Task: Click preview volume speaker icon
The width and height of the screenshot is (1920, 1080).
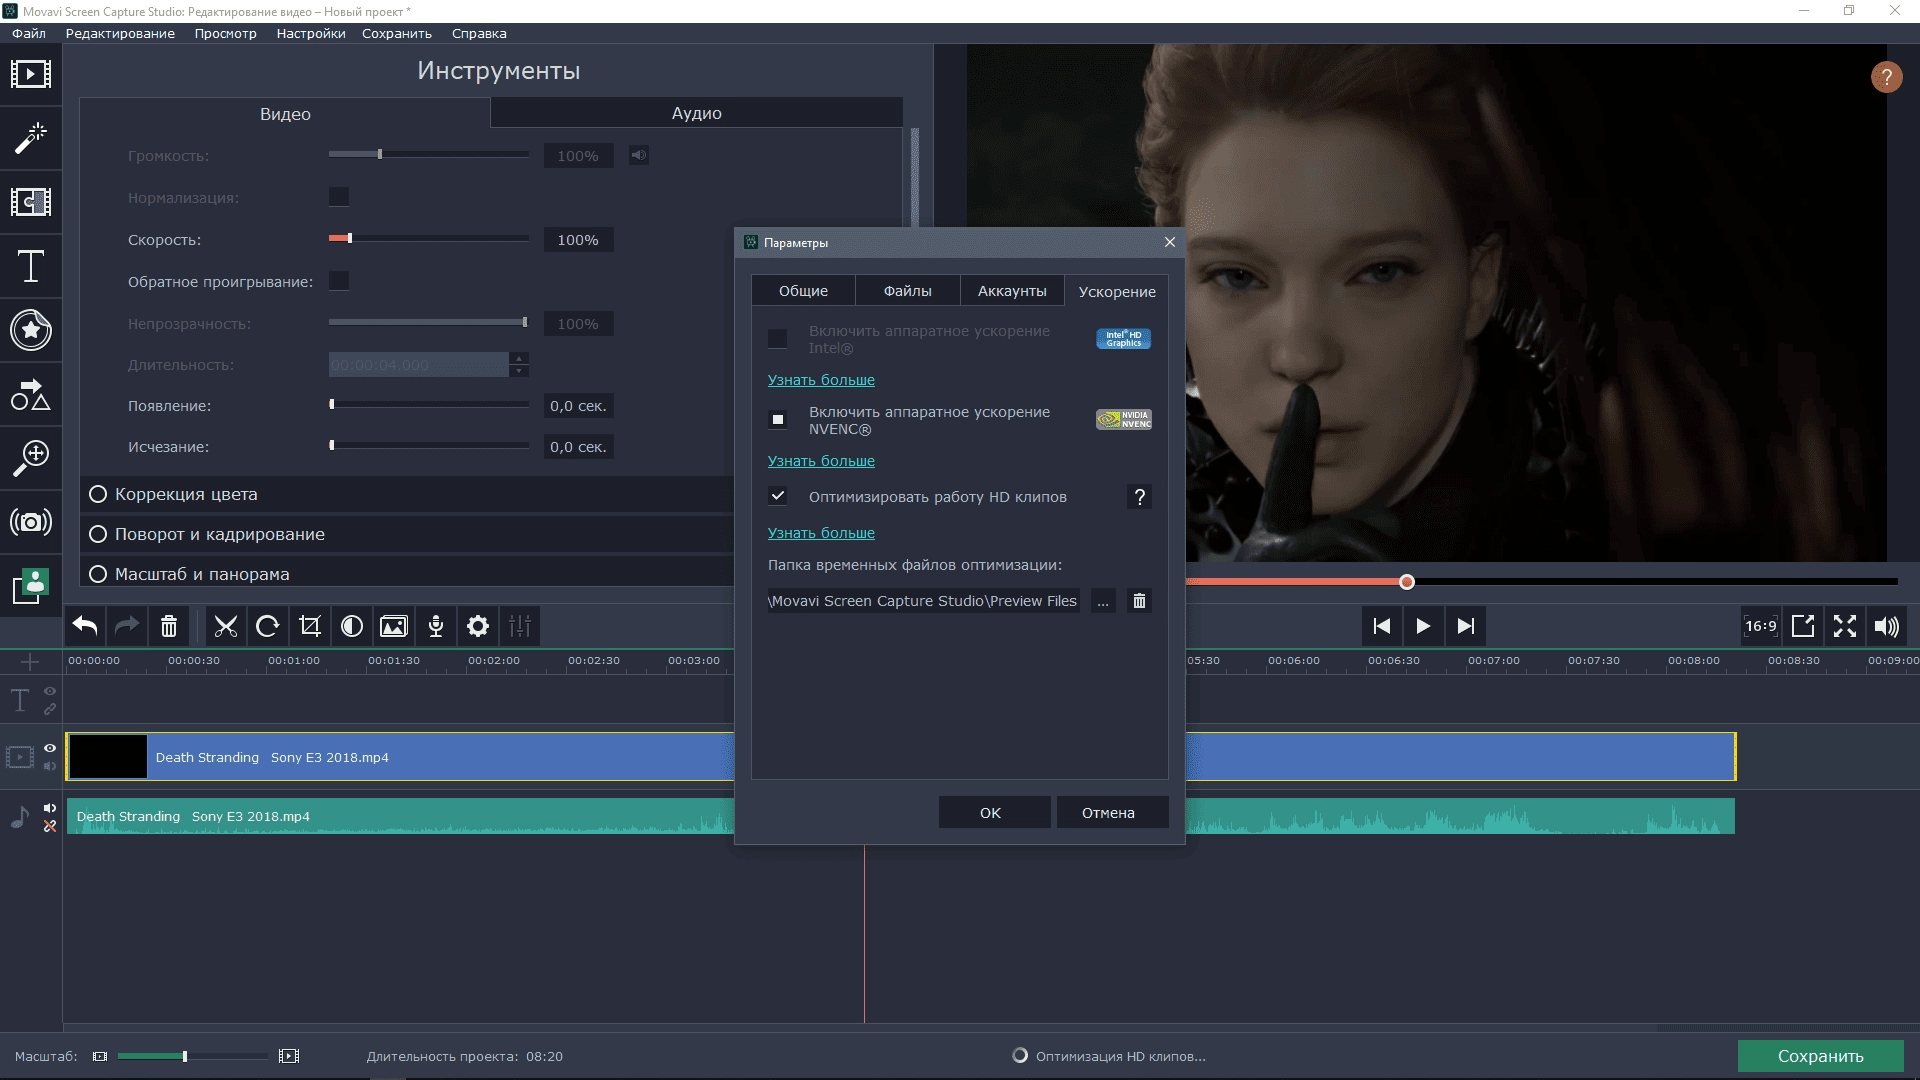Action: [x=1887, y=626]
